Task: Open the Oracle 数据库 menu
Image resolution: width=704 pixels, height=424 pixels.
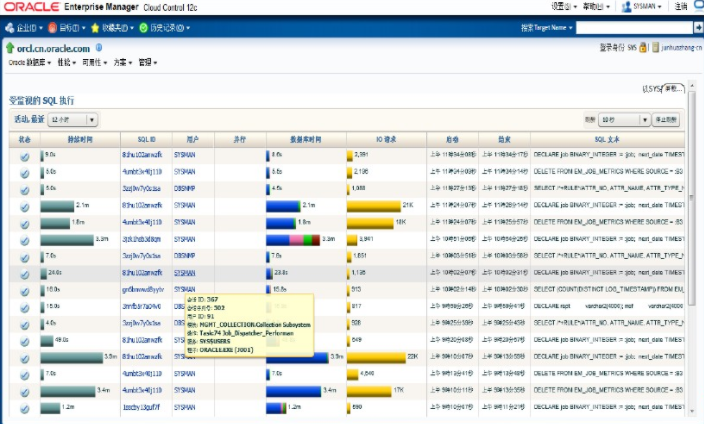Action: point(30,62)
